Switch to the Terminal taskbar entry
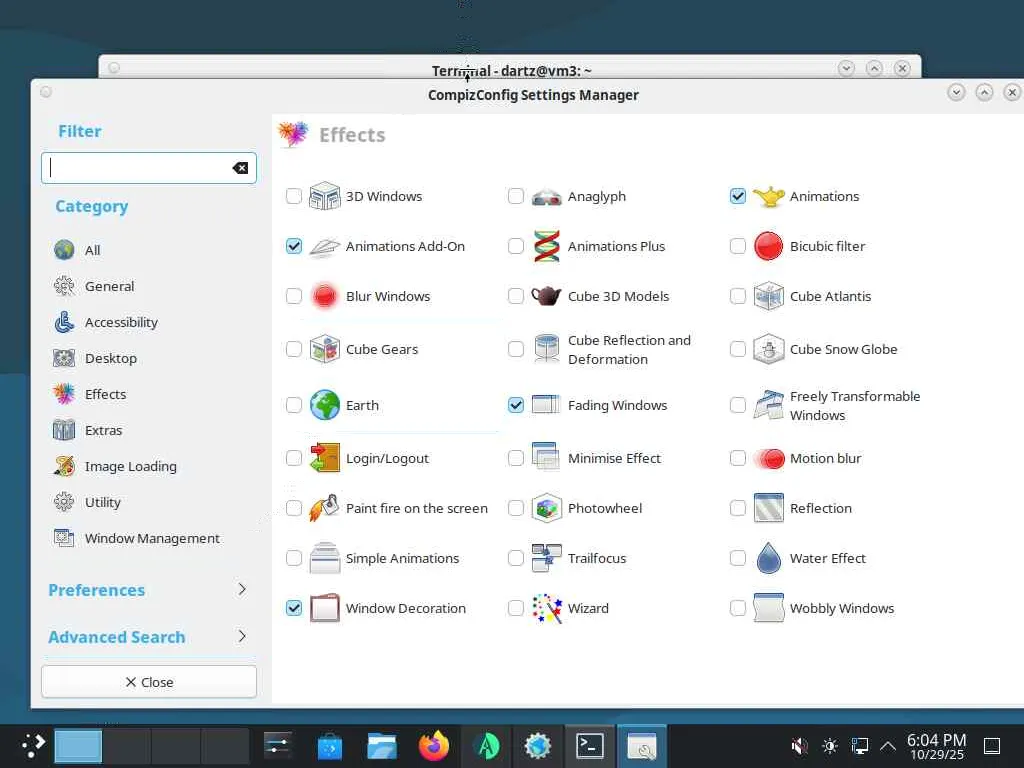The image size is (1024, 768). [x=590, y=746]
